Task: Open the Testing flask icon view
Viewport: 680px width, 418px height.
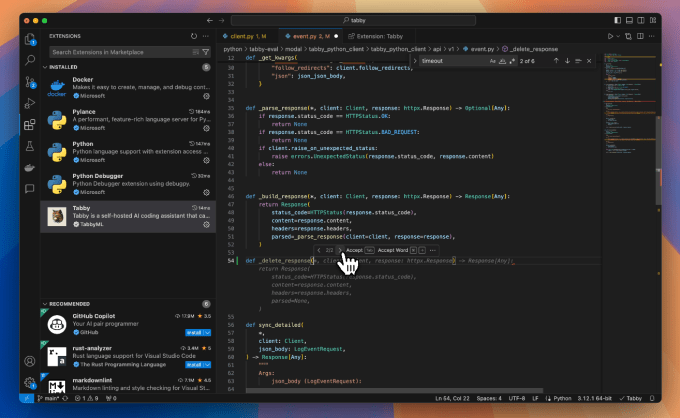Action: (x=30, y=145)
